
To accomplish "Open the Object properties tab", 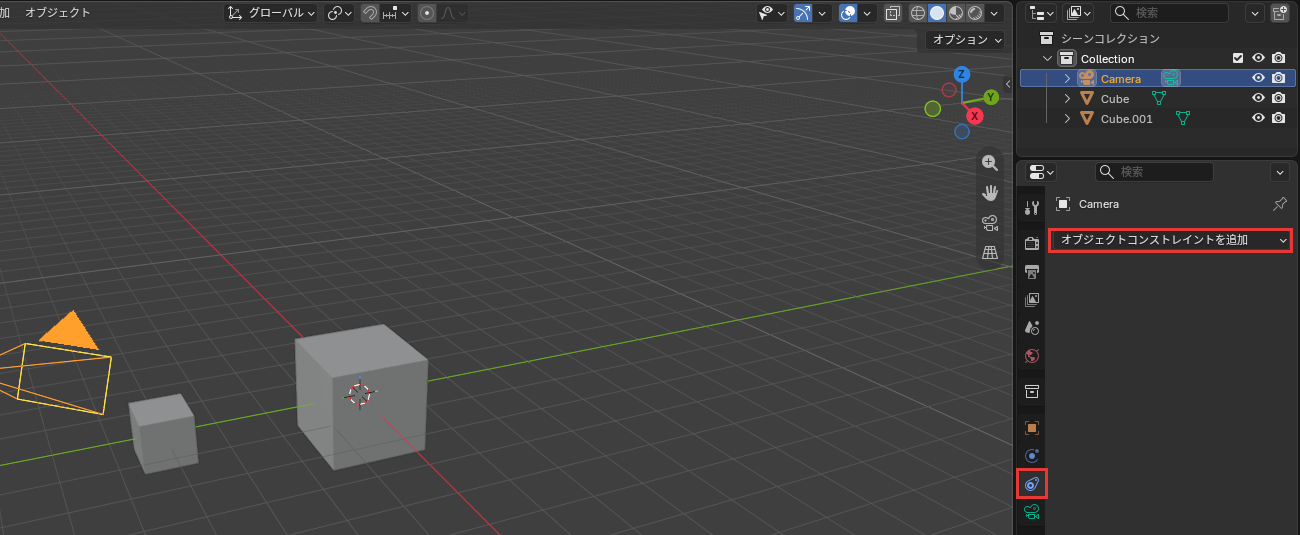I will click(x=1033, y=427).
